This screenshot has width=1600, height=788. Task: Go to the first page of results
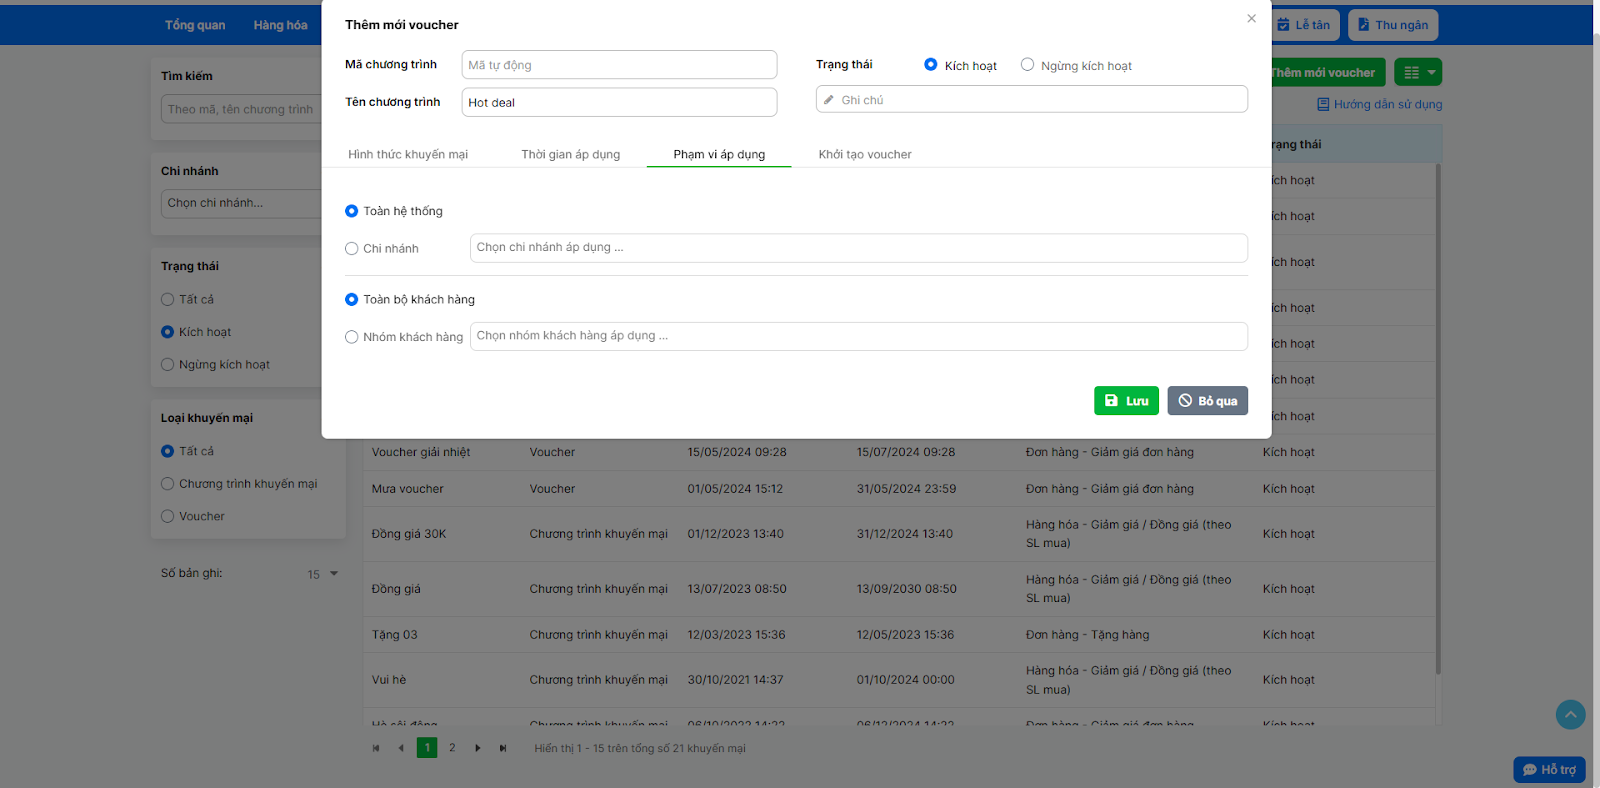coord(376,748)
